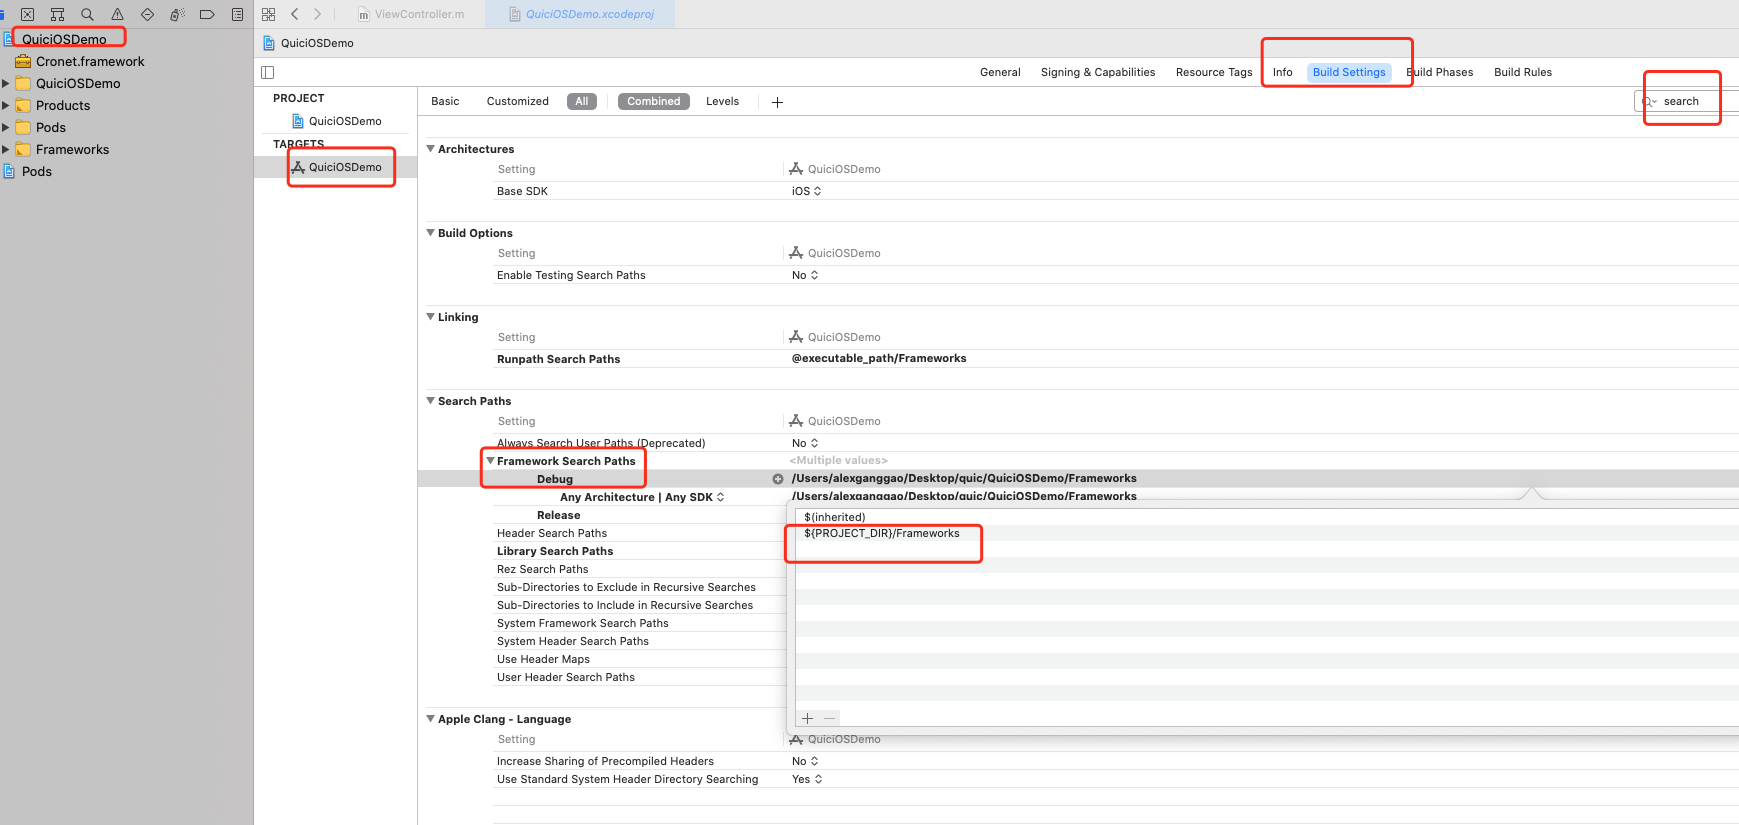
Task: Click project document icon under PROJECT
Action: click(x=298, y=121)
